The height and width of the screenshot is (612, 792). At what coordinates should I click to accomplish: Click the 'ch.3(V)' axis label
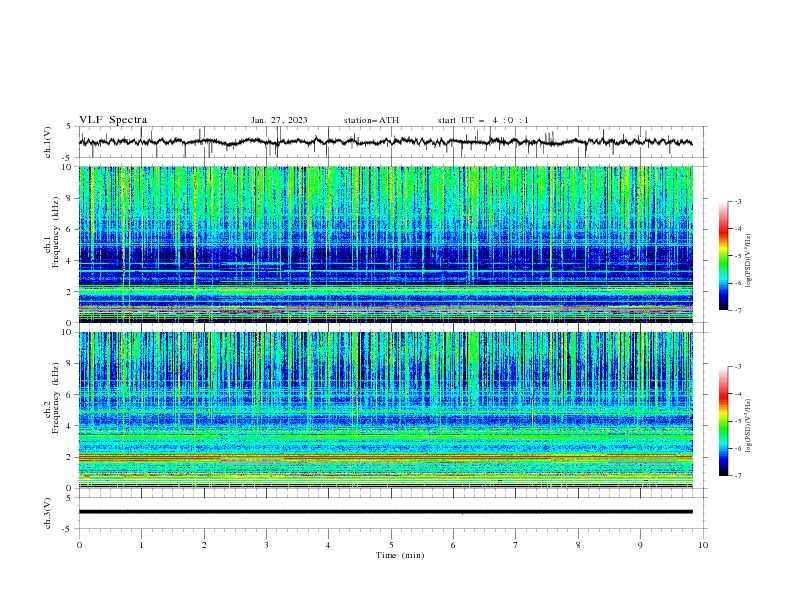[48, 513]
